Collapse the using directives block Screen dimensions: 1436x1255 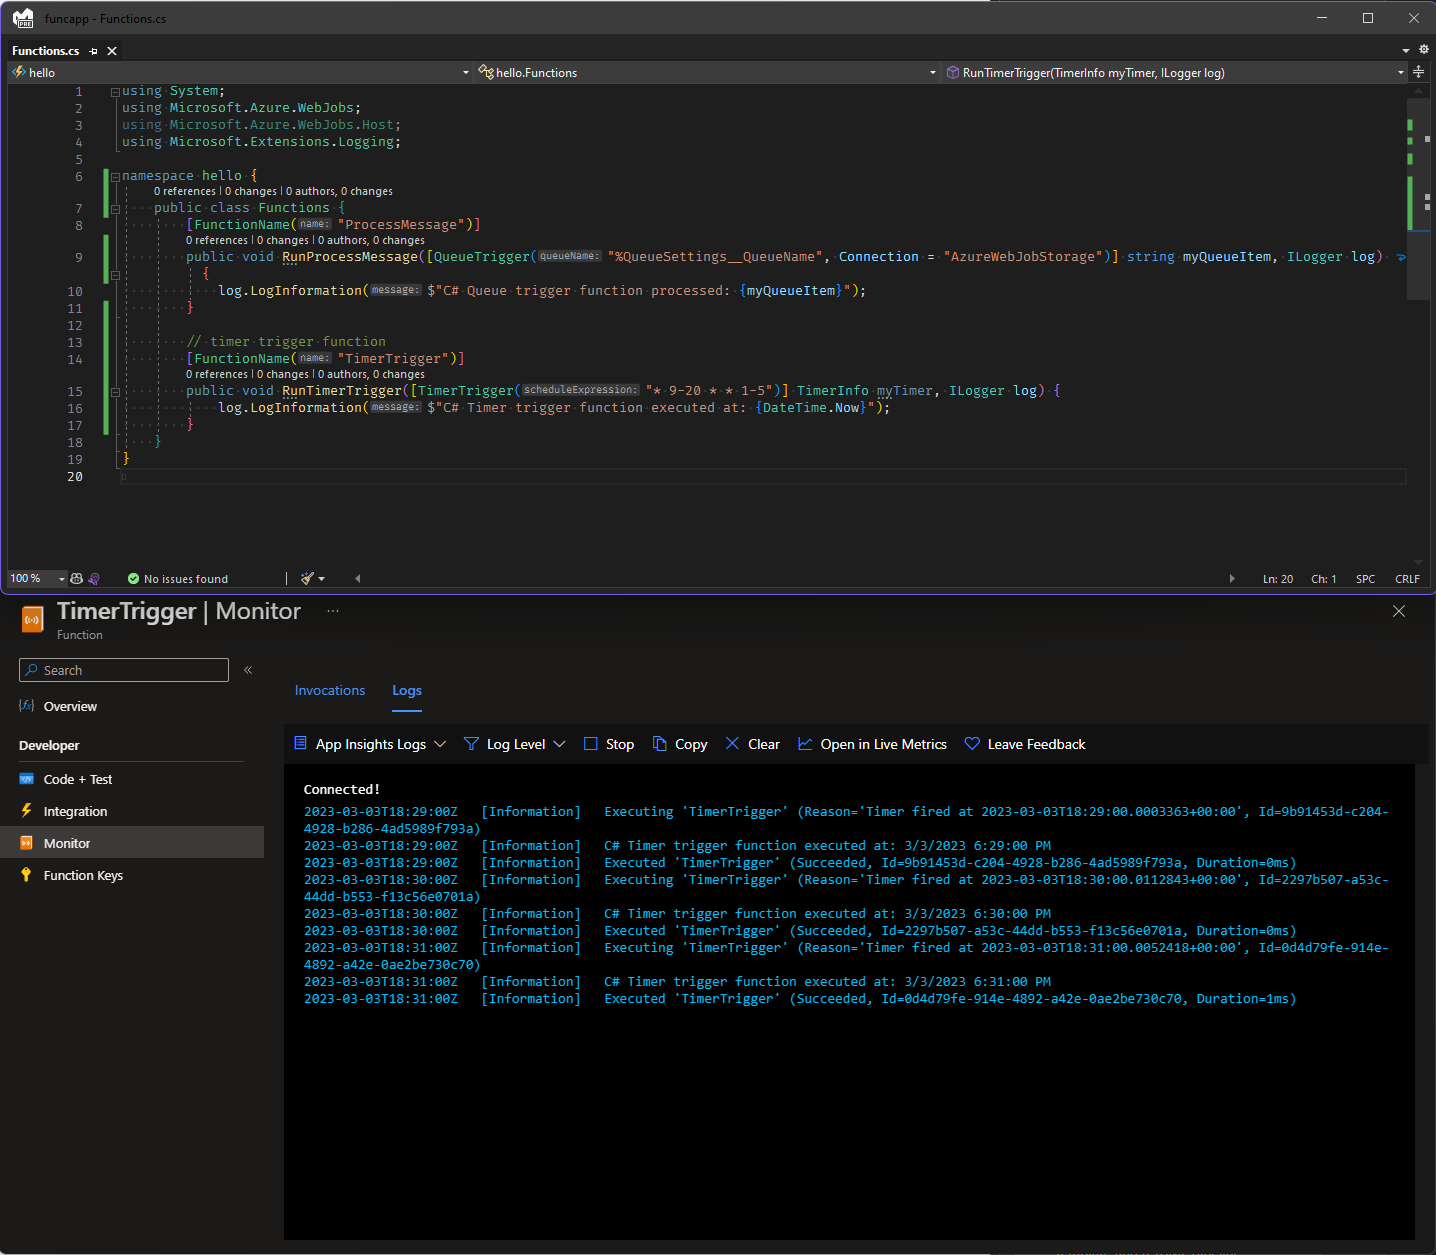[x=115, y=92]
